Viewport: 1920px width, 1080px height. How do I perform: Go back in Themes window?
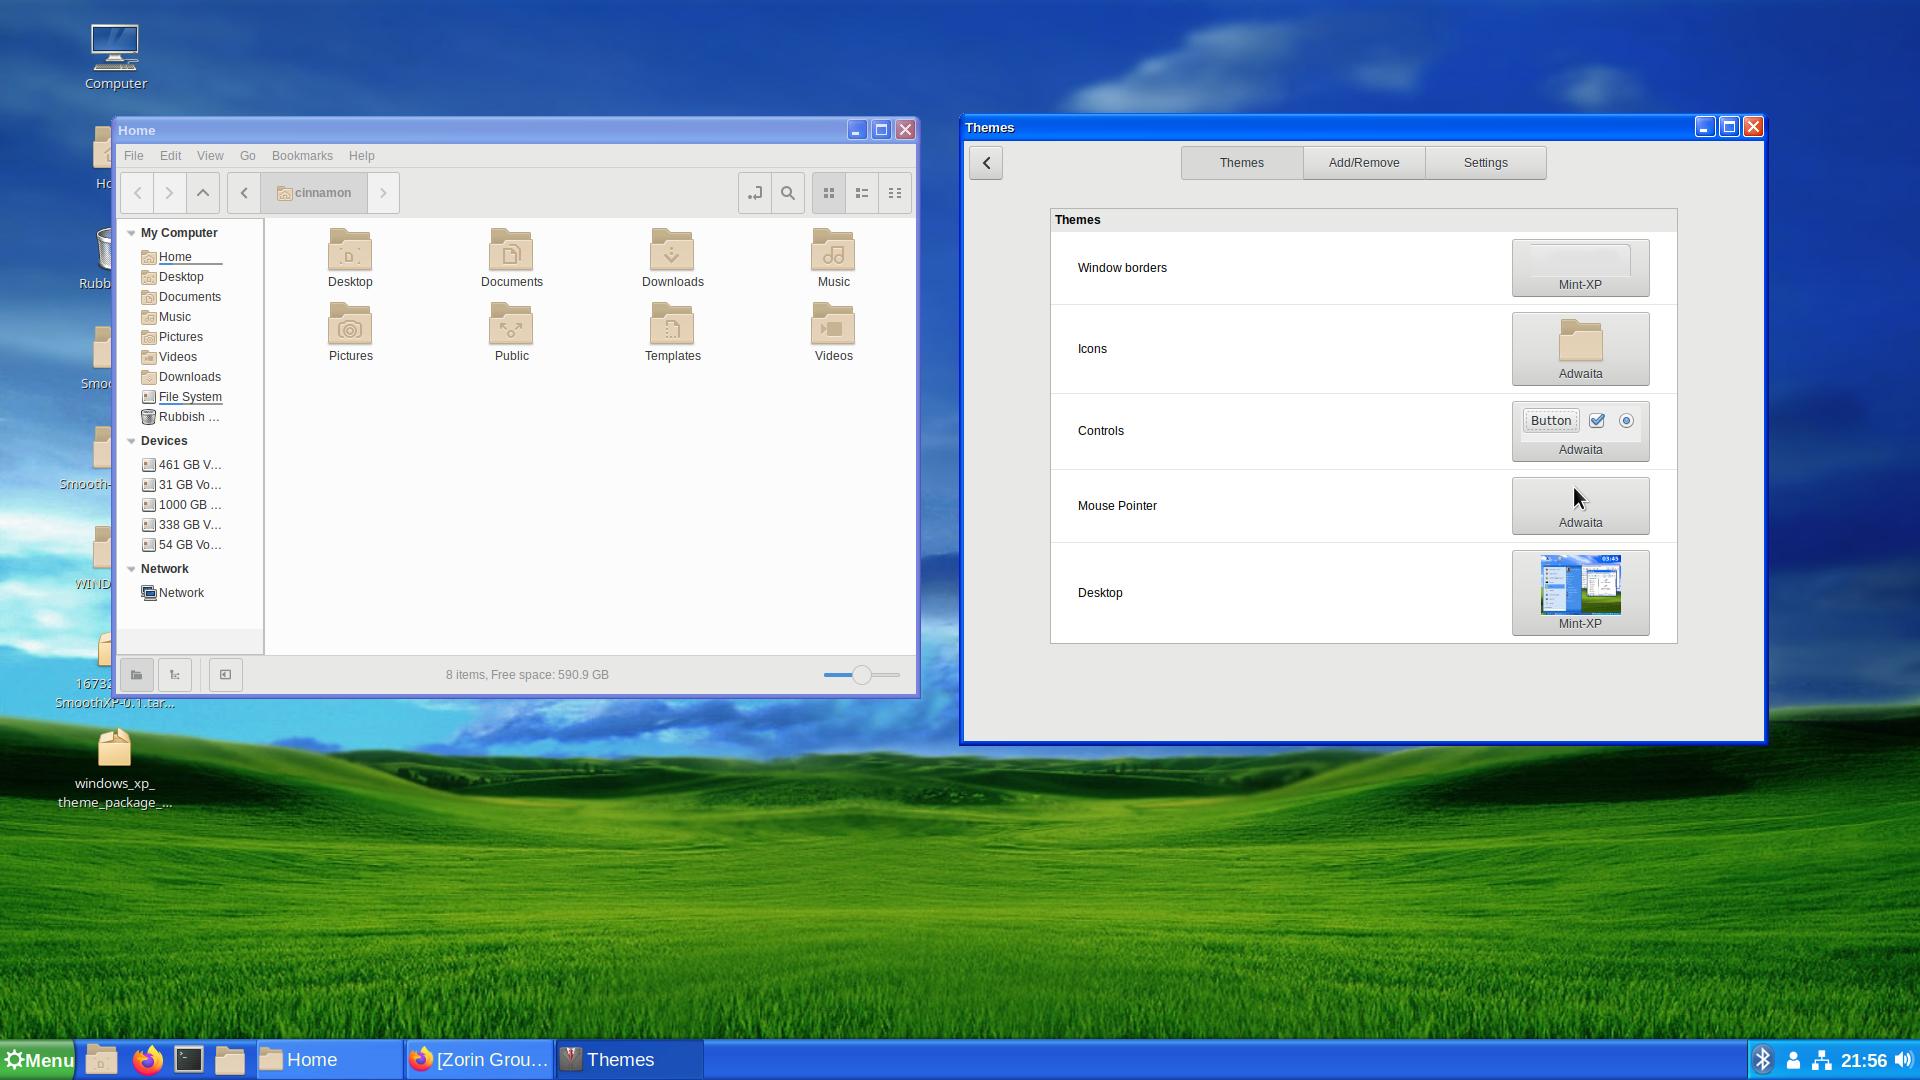click(986, 163)
